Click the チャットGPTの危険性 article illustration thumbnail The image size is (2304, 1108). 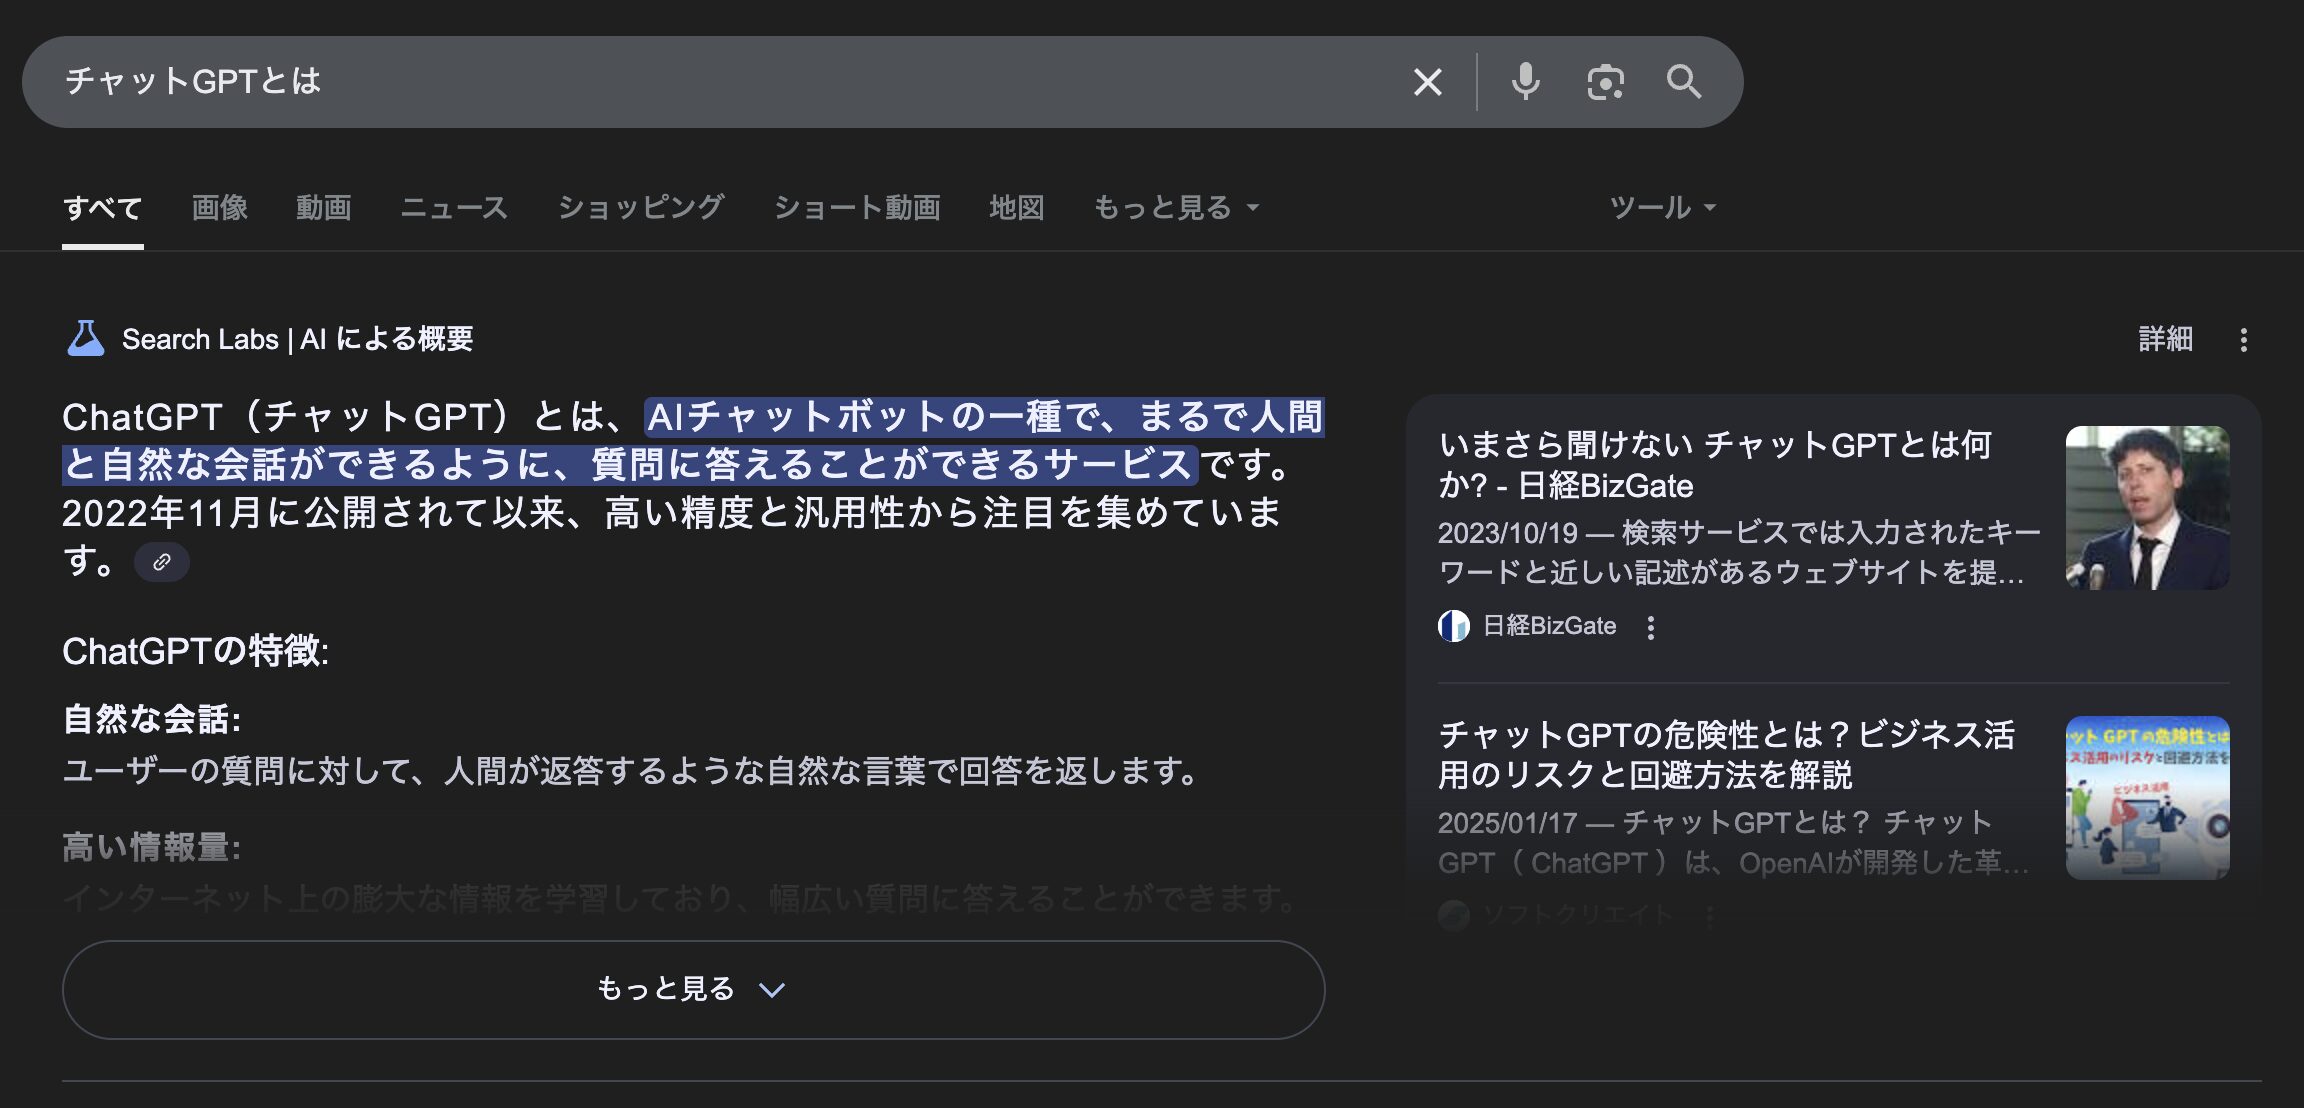click(x=2148, y=798)
